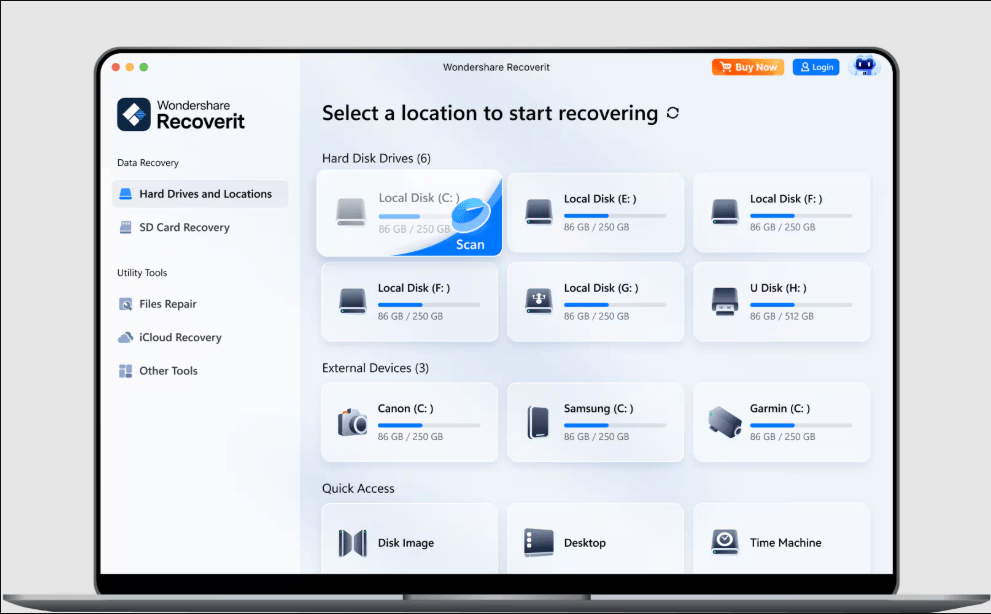Screen dimensions: 991x614
Task: Click the Hard Disk Drives (6) heading
Action: (377, 159)
